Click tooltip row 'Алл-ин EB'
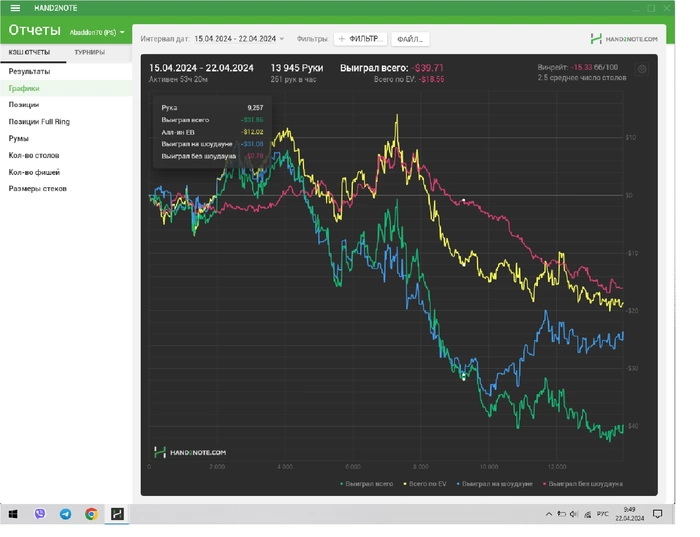Screen dimensions: 700x537 212,132
